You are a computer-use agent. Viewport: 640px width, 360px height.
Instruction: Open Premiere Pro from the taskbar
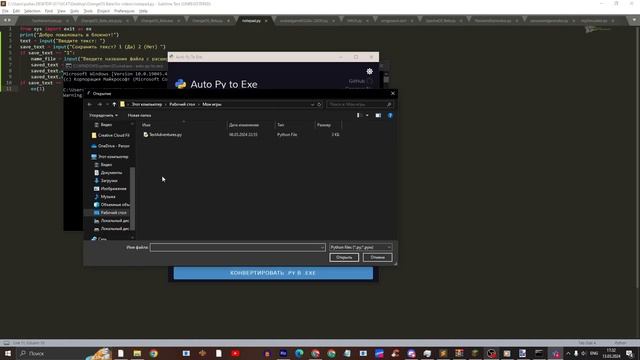click(283, 353)
